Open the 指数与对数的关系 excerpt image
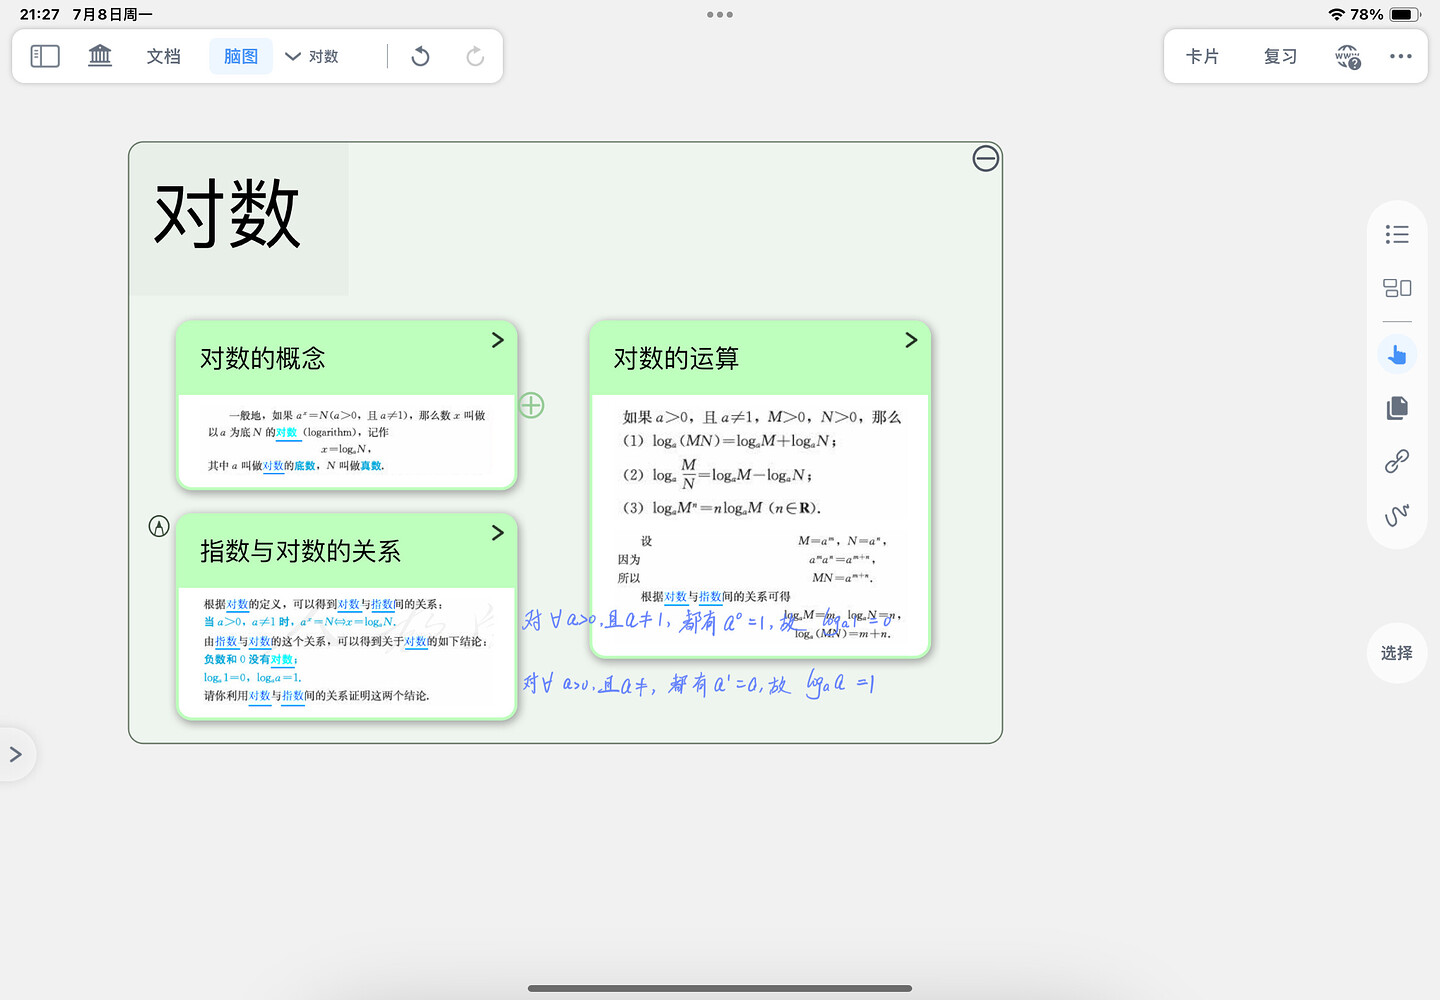Viewport: 1440px width, 1000px height. click(347, 651)
